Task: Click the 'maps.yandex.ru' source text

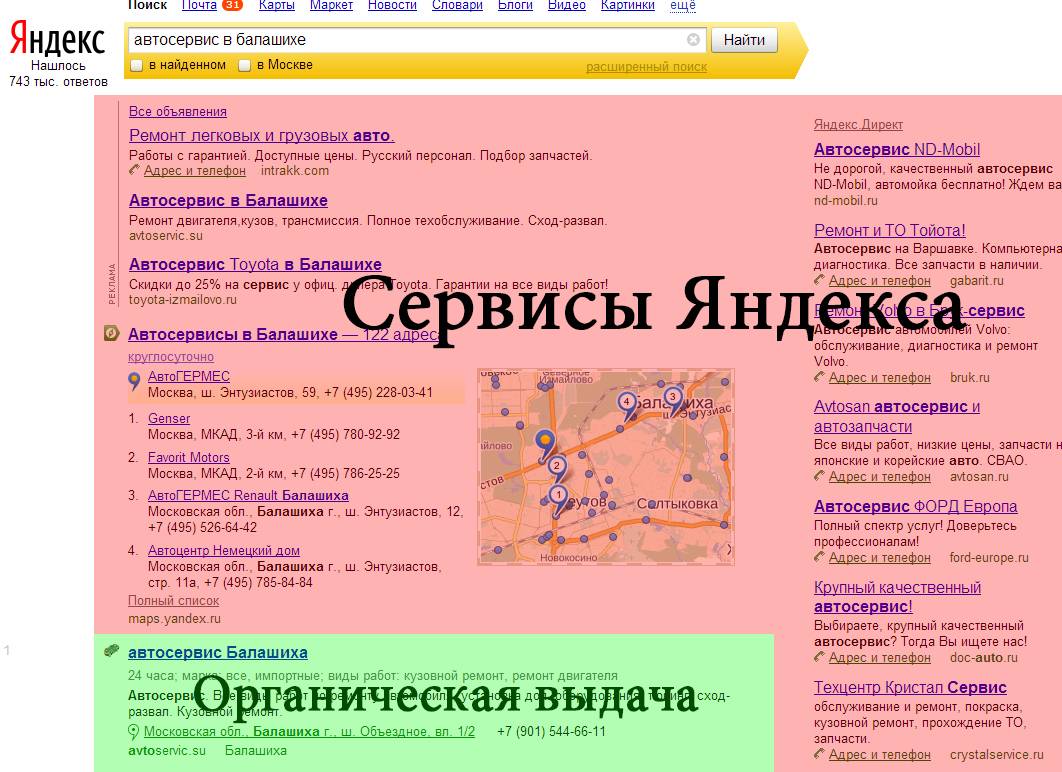Action: click(x=174, y=618)
